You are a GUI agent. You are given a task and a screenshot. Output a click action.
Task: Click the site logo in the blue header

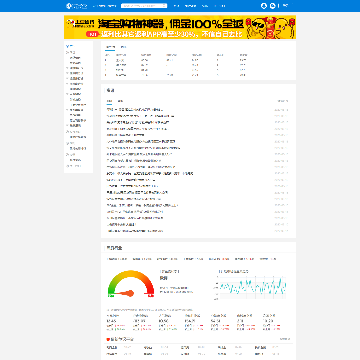(x=77, y=6)
